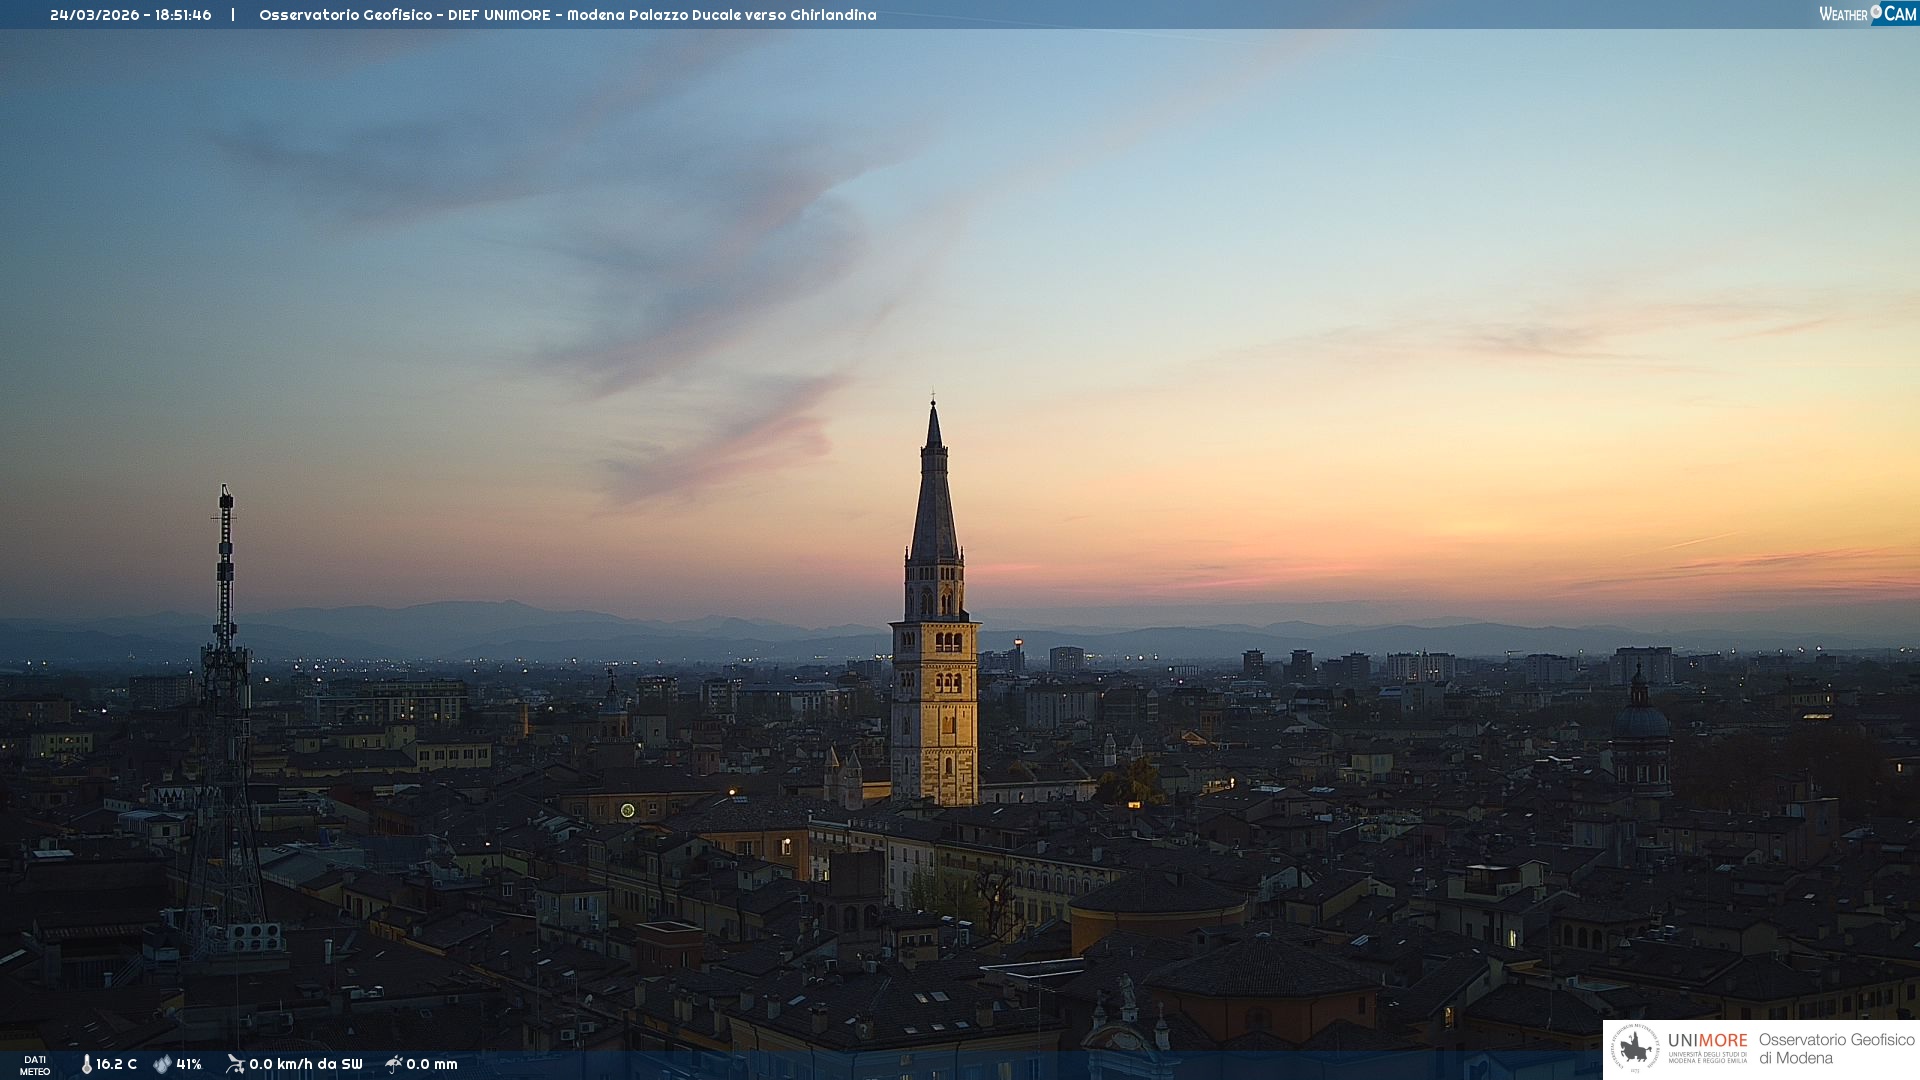Image resolution: width=1920 pixels, height=1080 pixels.
Task: Click the 0.0 mm rainfall reading
Action: click(x=432, y=1065)
